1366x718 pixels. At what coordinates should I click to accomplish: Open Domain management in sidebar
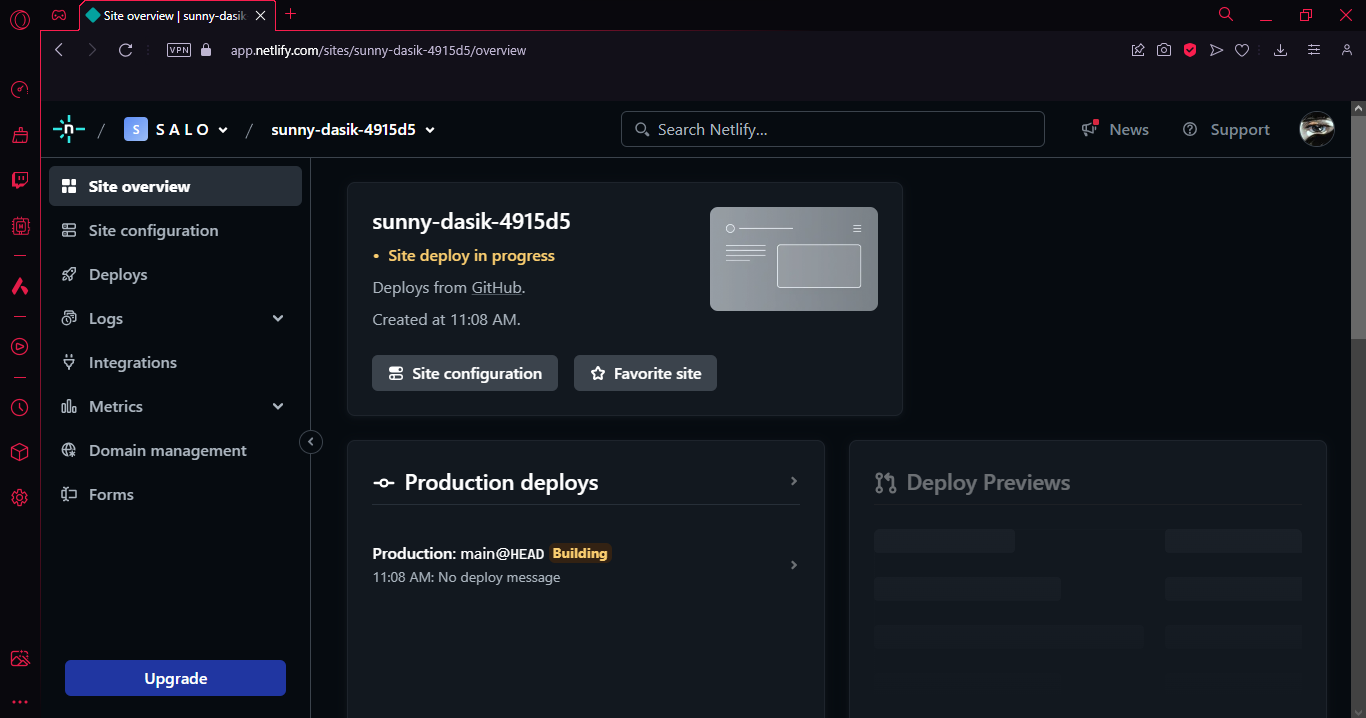point(175,450)
